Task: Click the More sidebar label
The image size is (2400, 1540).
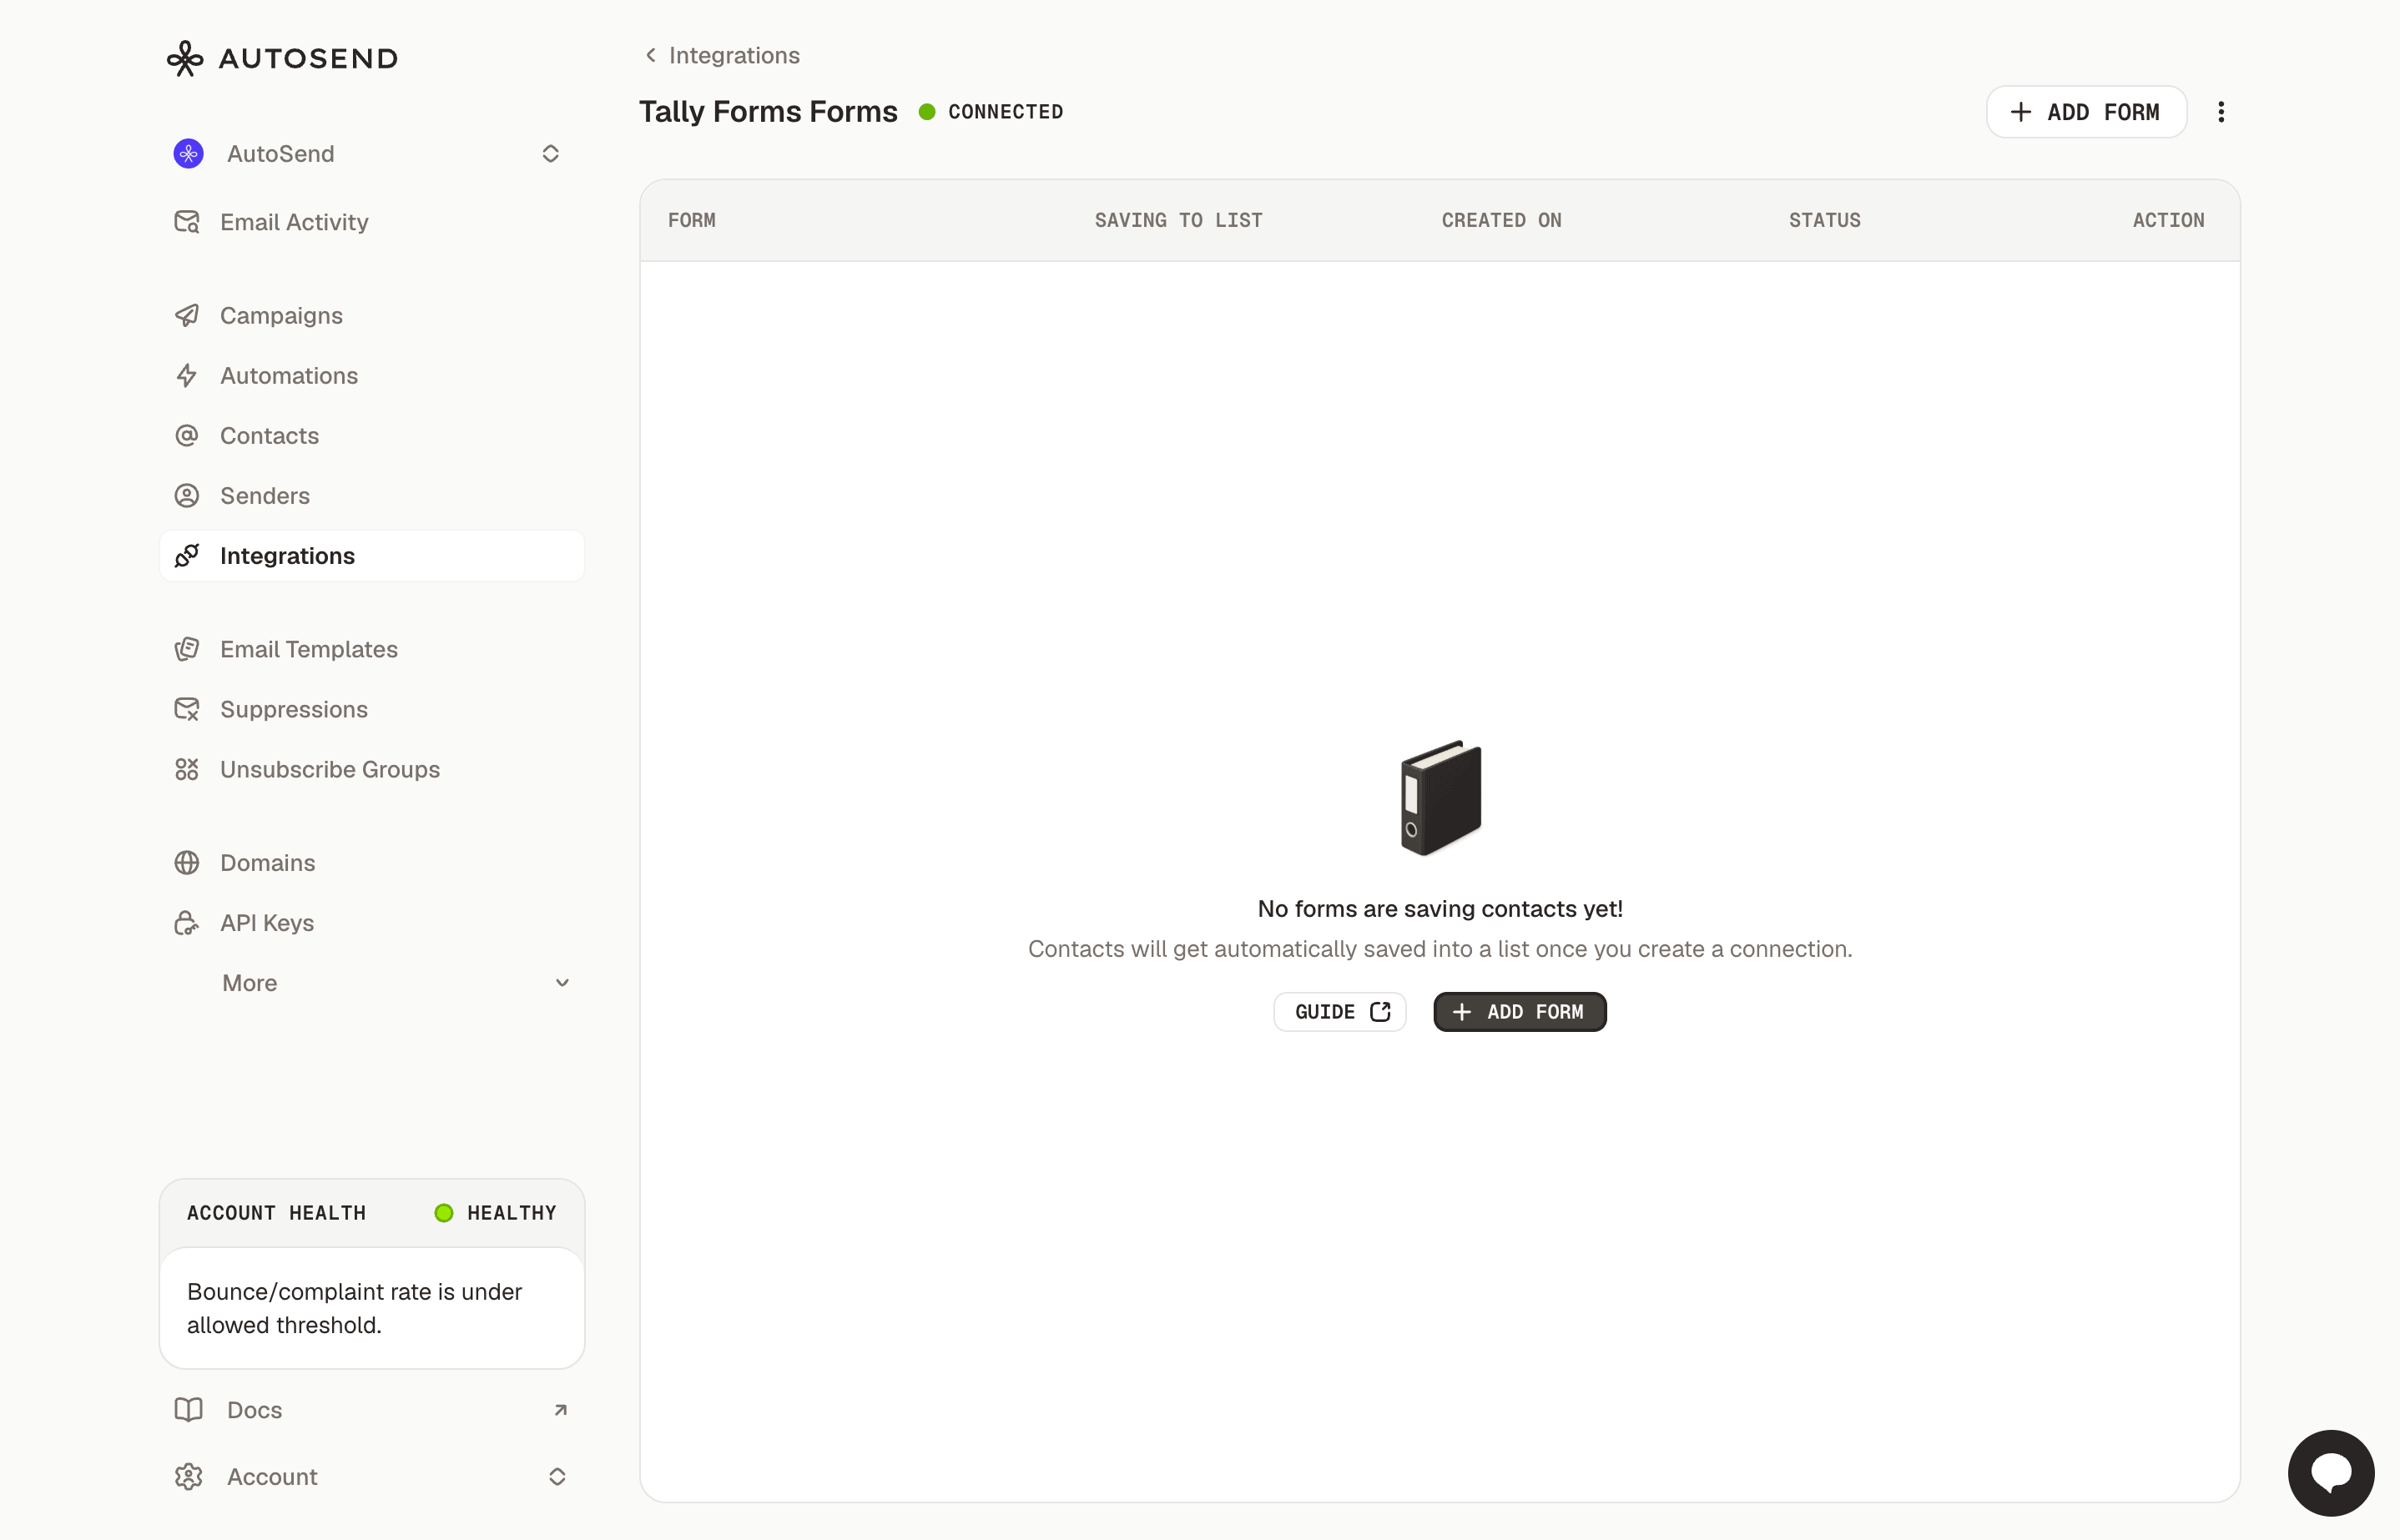Action: [x=250, y=983]
